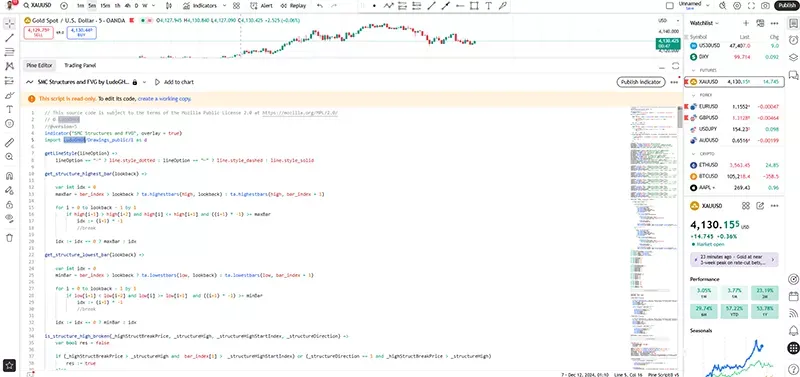The image size is (800, 377).
Task: Click the compare or add symbol plus icon
Action: pos(64,6)
